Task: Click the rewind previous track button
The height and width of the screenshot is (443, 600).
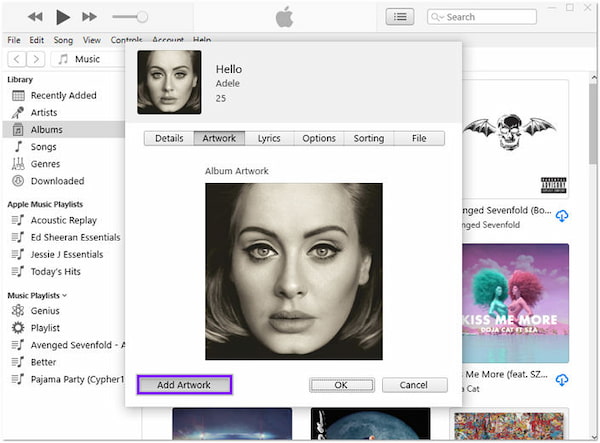Action: 35,17
